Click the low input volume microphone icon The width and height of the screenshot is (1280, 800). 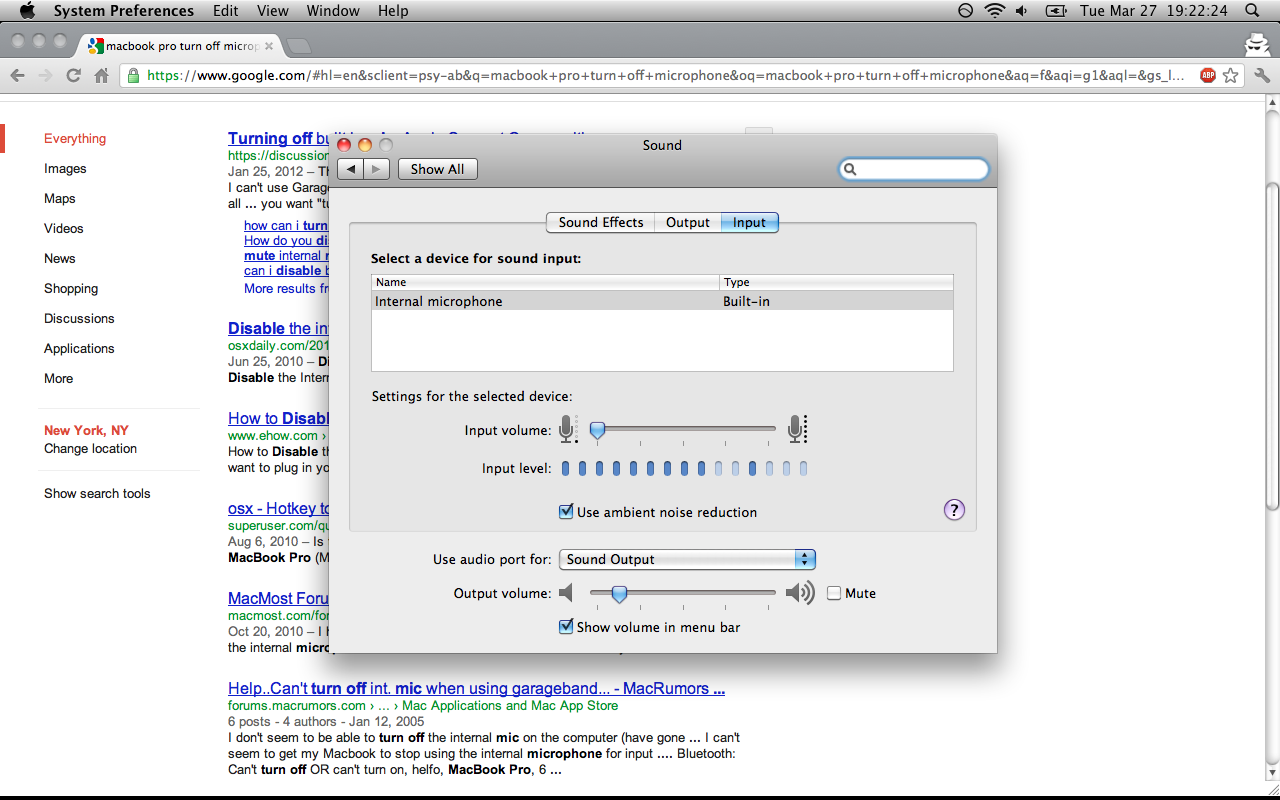(567, 430)
